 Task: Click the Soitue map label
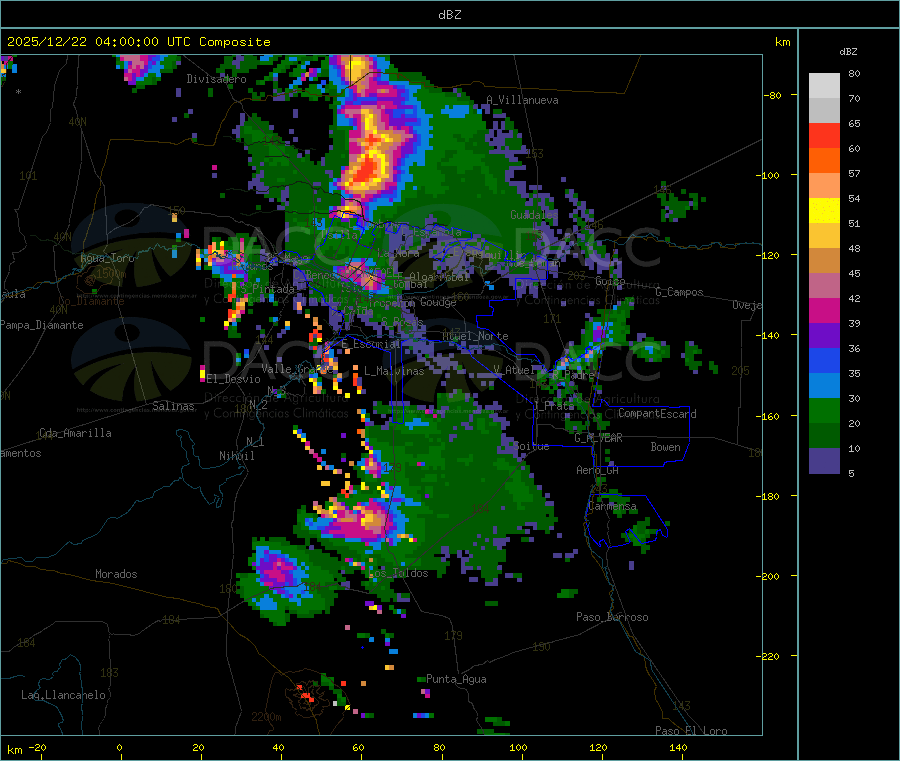tap(531, 446)
